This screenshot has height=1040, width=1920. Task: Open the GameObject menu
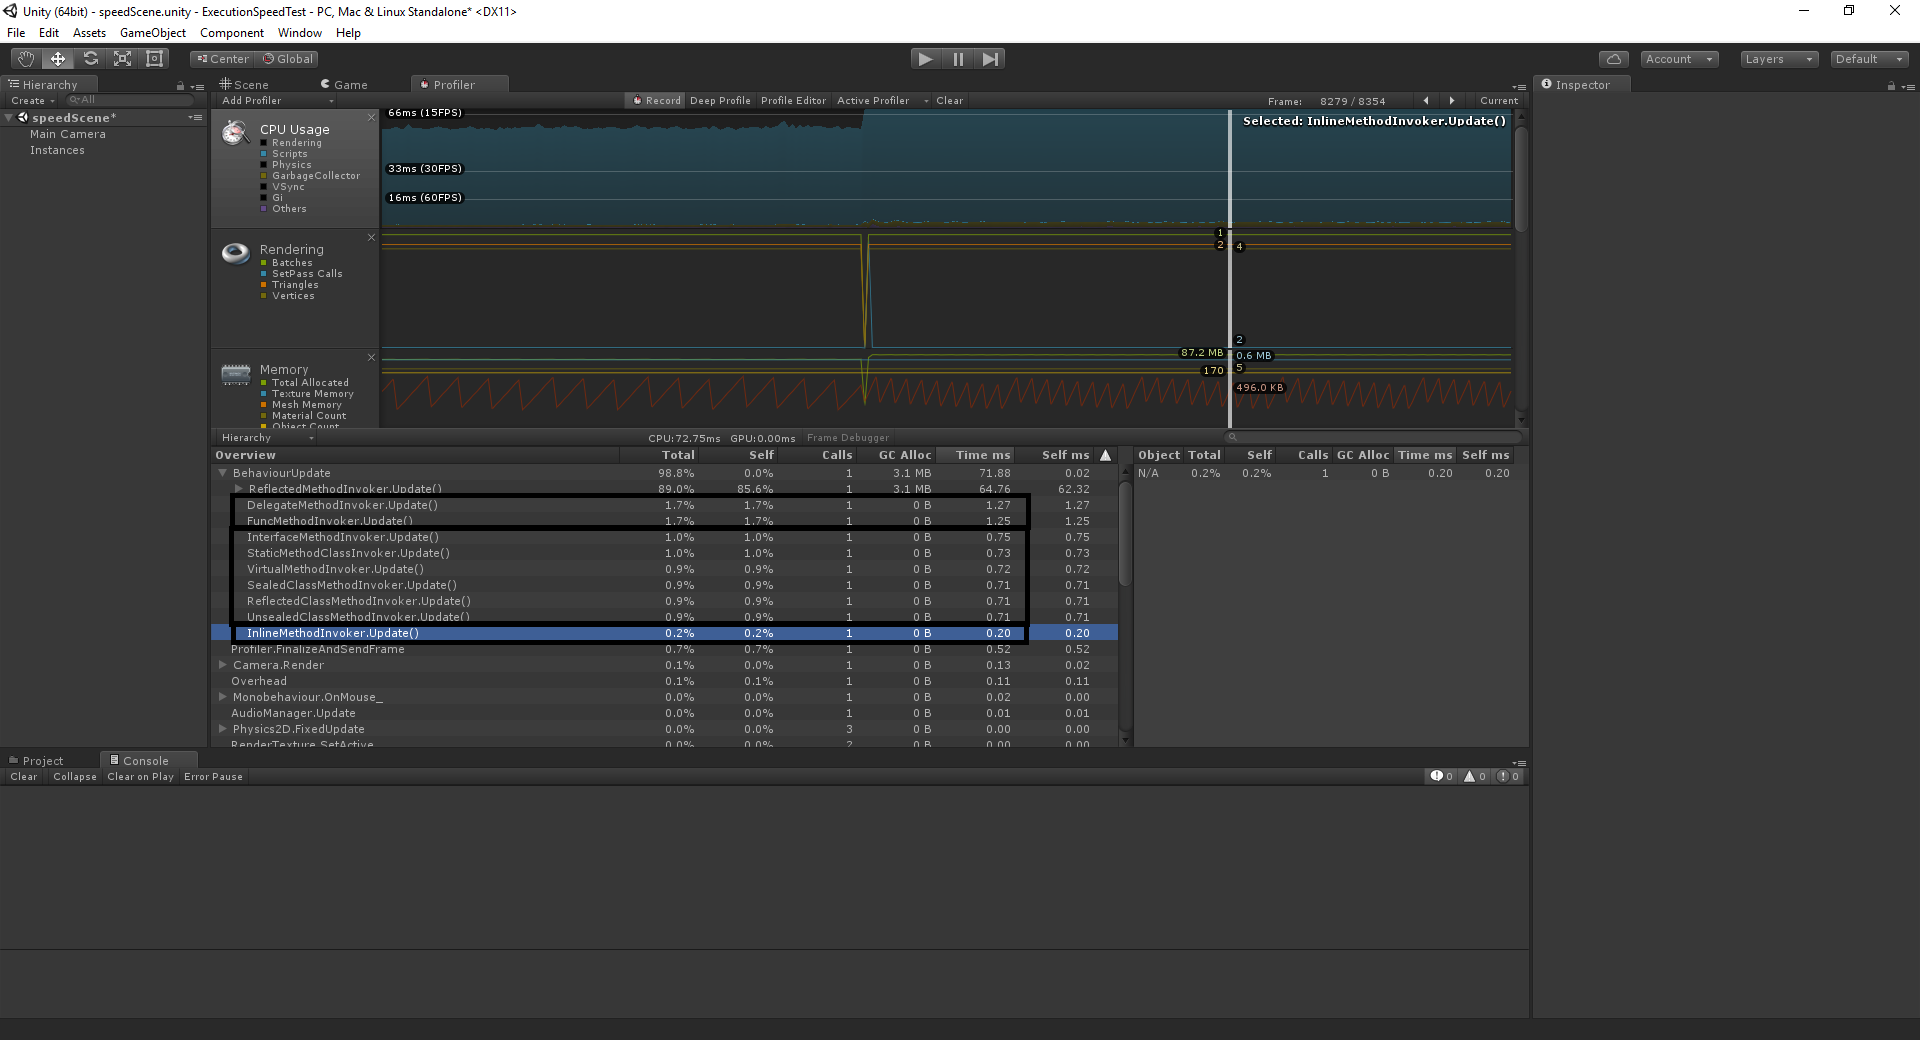152,33
